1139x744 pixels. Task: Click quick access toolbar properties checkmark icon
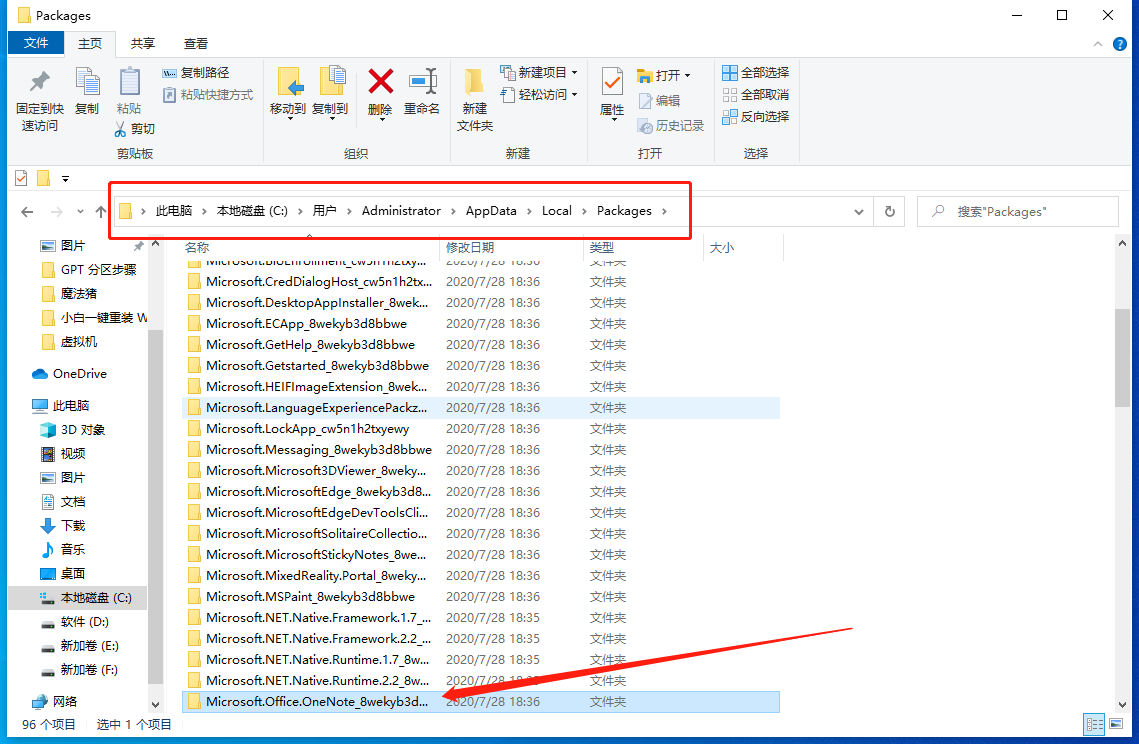(x=21, y=178)
